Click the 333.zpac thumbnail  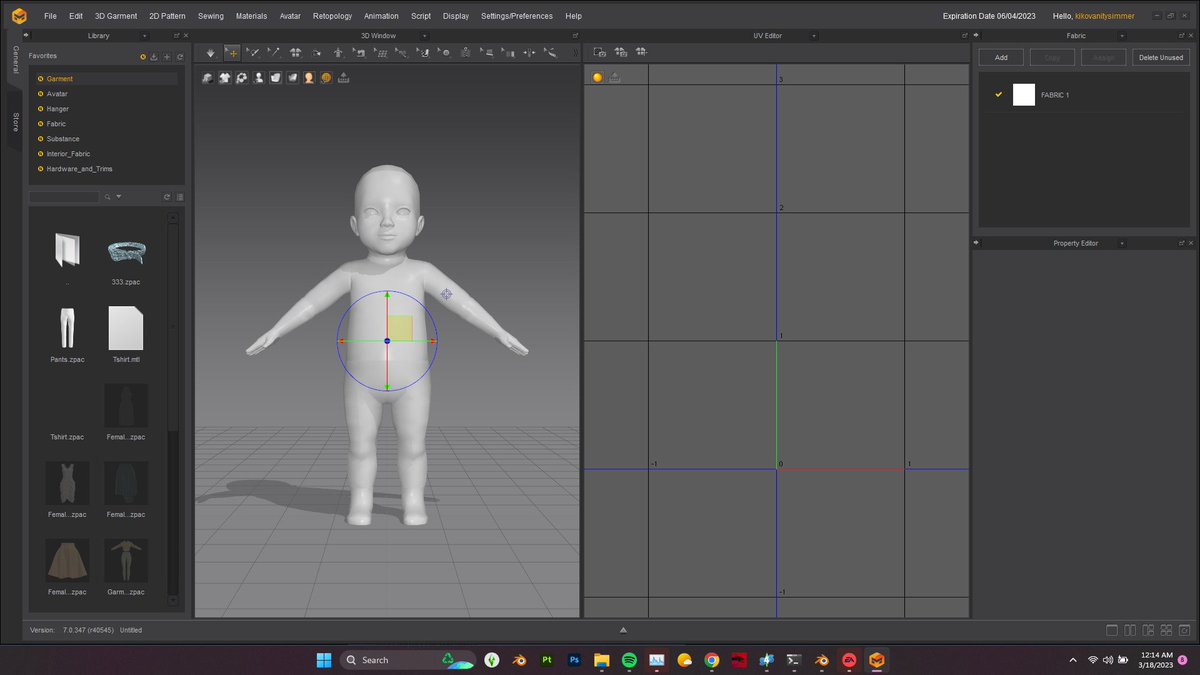pyautogui.click(x=126, y=250)
